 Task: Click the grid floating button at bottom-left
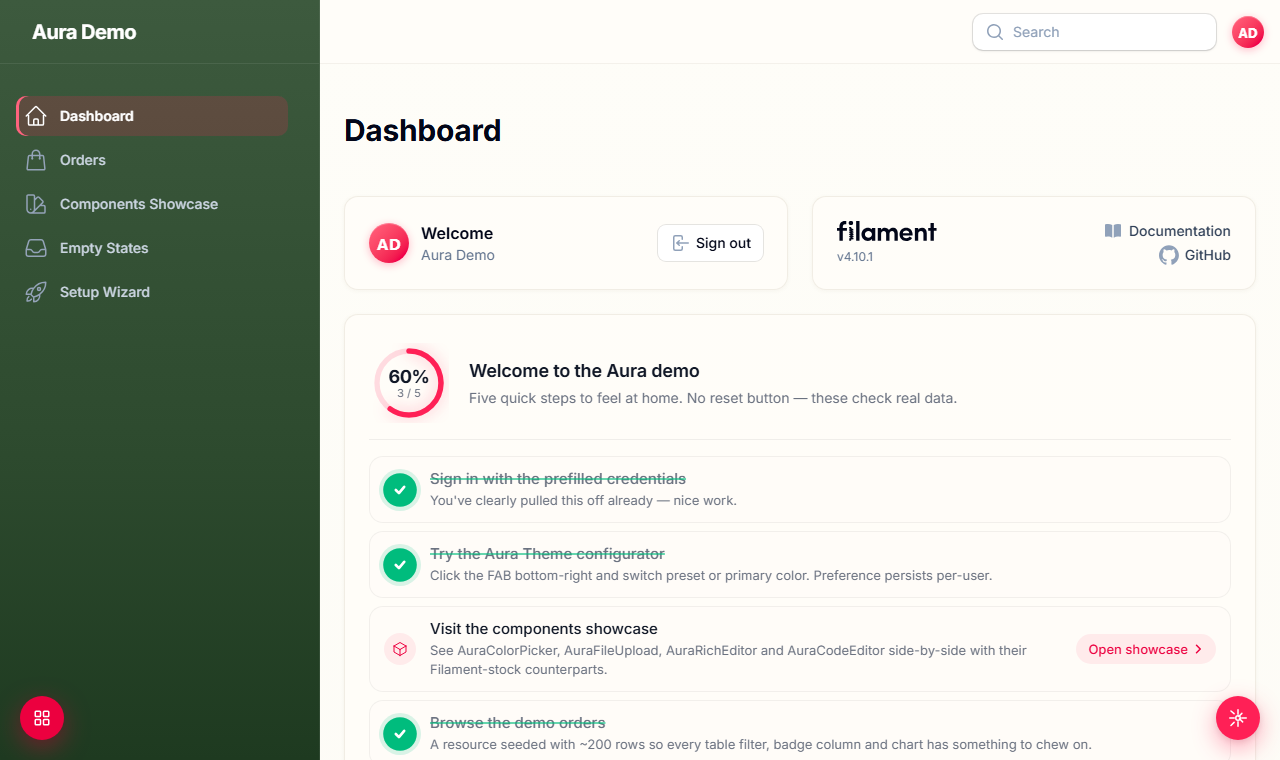pyautogui.click(x=42, y=718)
